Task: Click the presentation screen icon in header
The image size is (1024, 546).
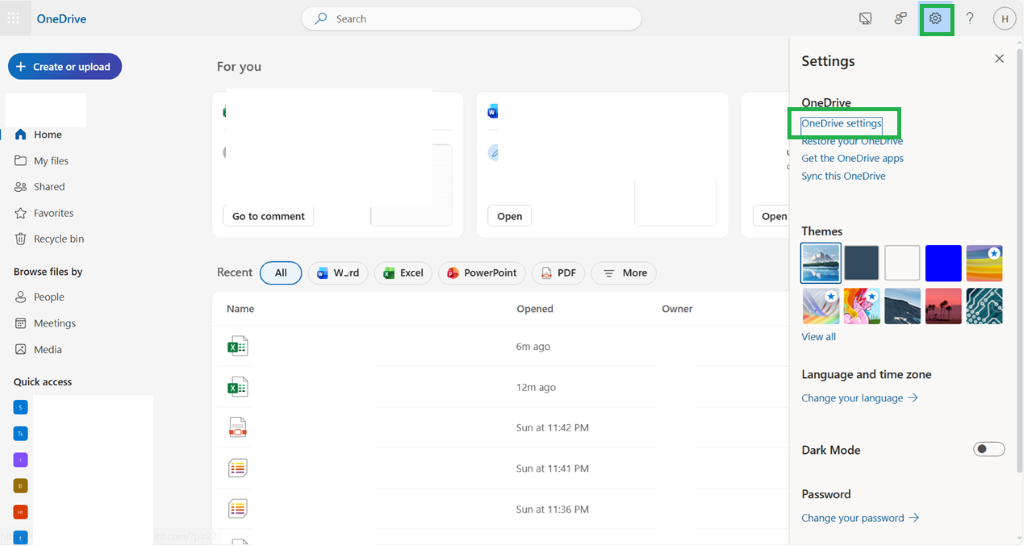Action: point(865,18)
